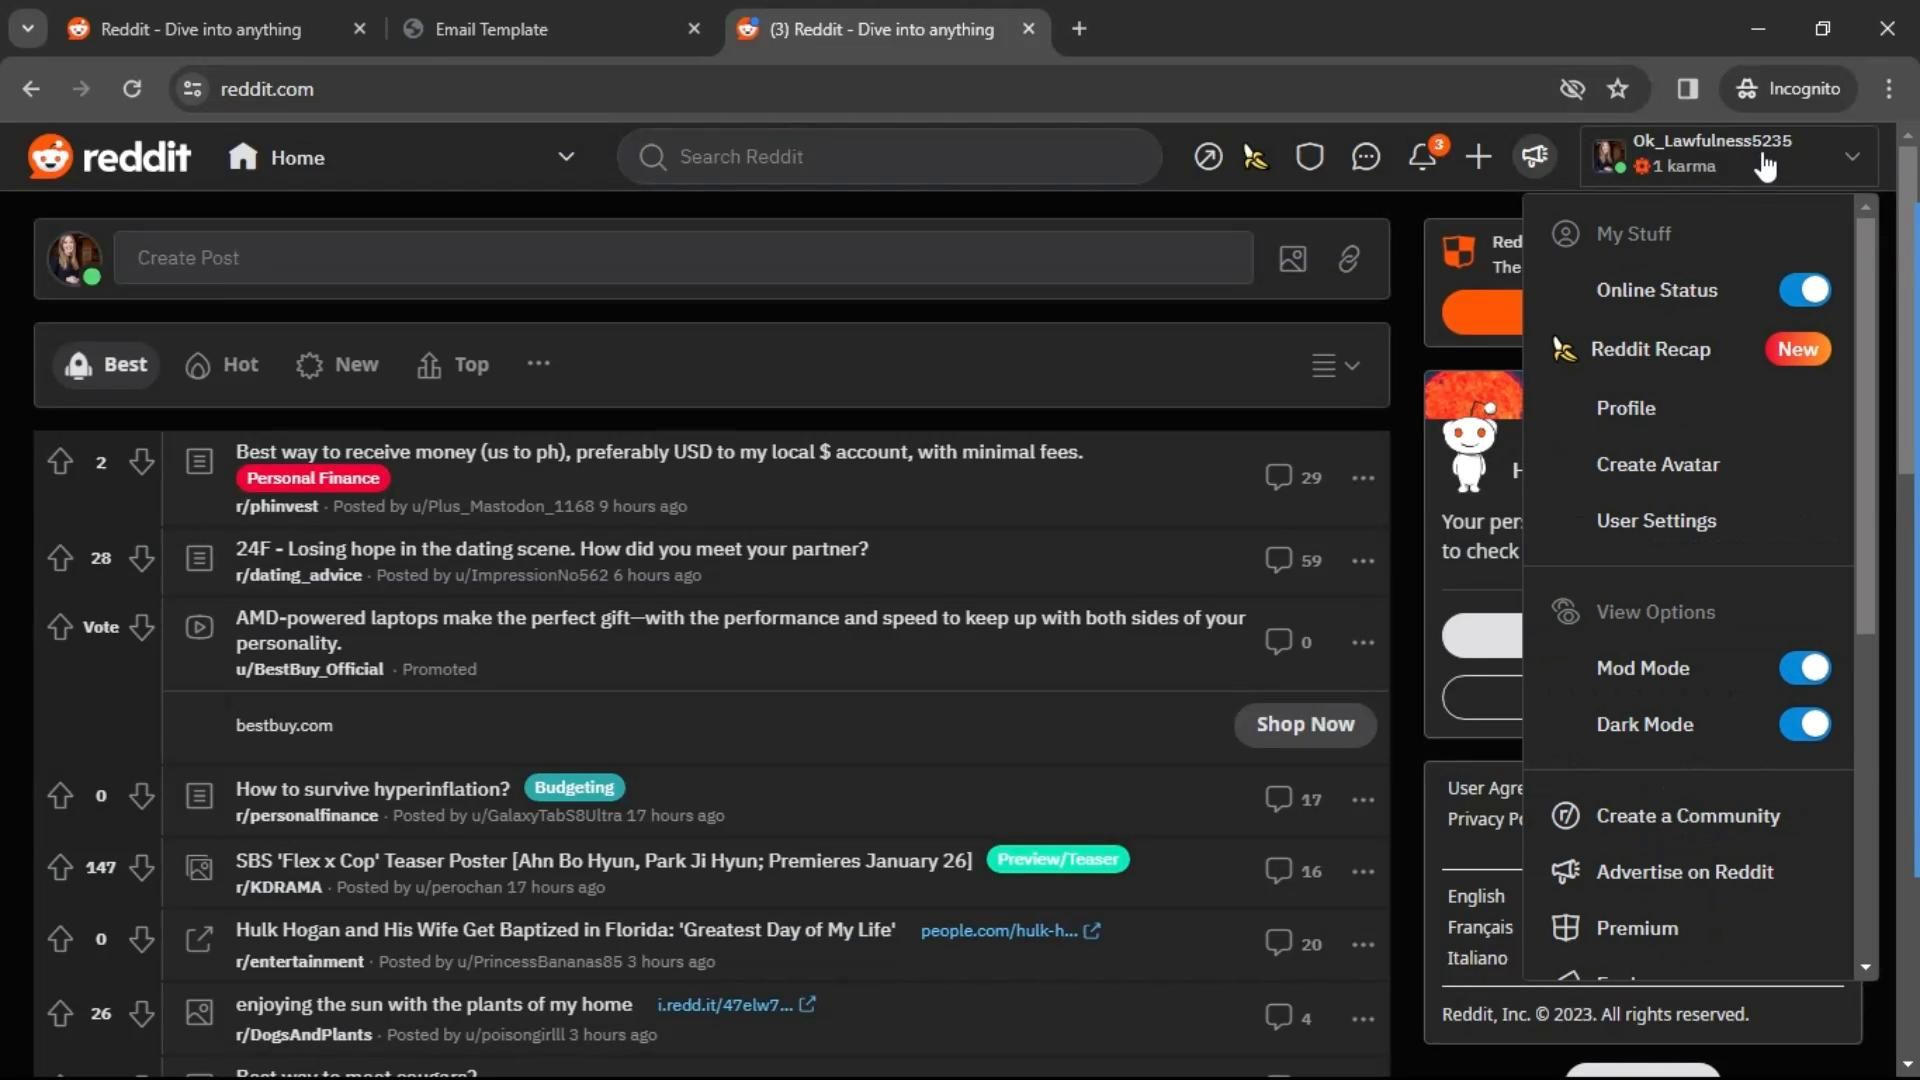Open the people.com external link
The height and width of the screenshot is (1080, 1920).
pos(1010,931)
